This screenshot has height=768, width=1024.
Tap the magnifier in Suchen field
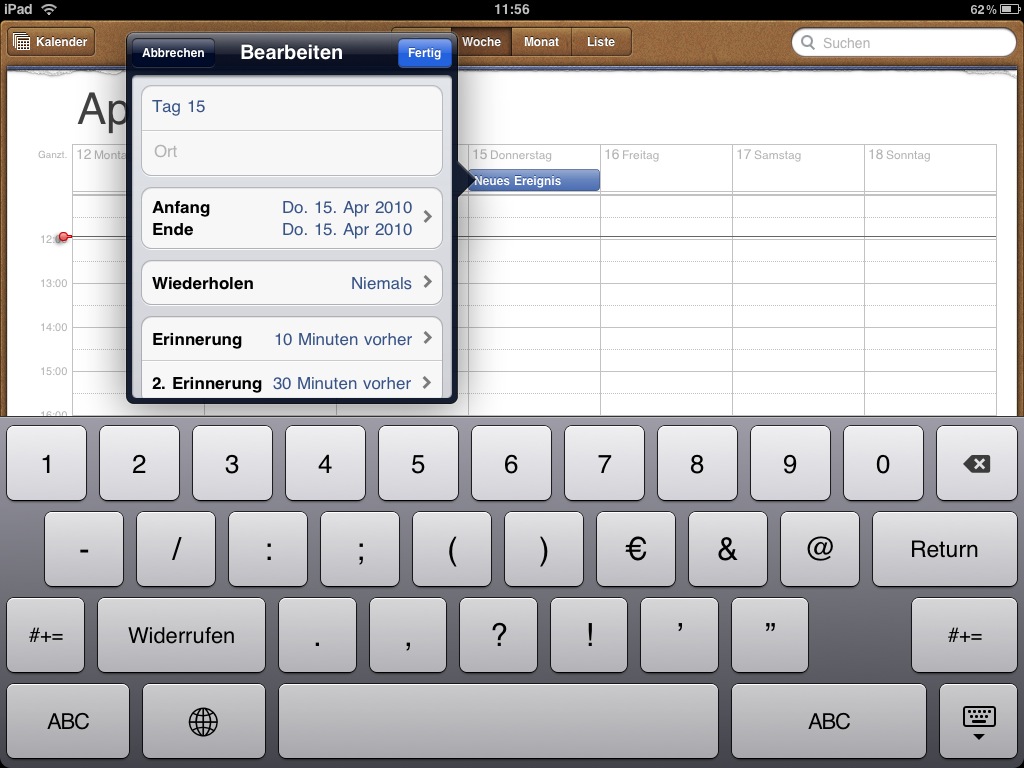(808, 43)
